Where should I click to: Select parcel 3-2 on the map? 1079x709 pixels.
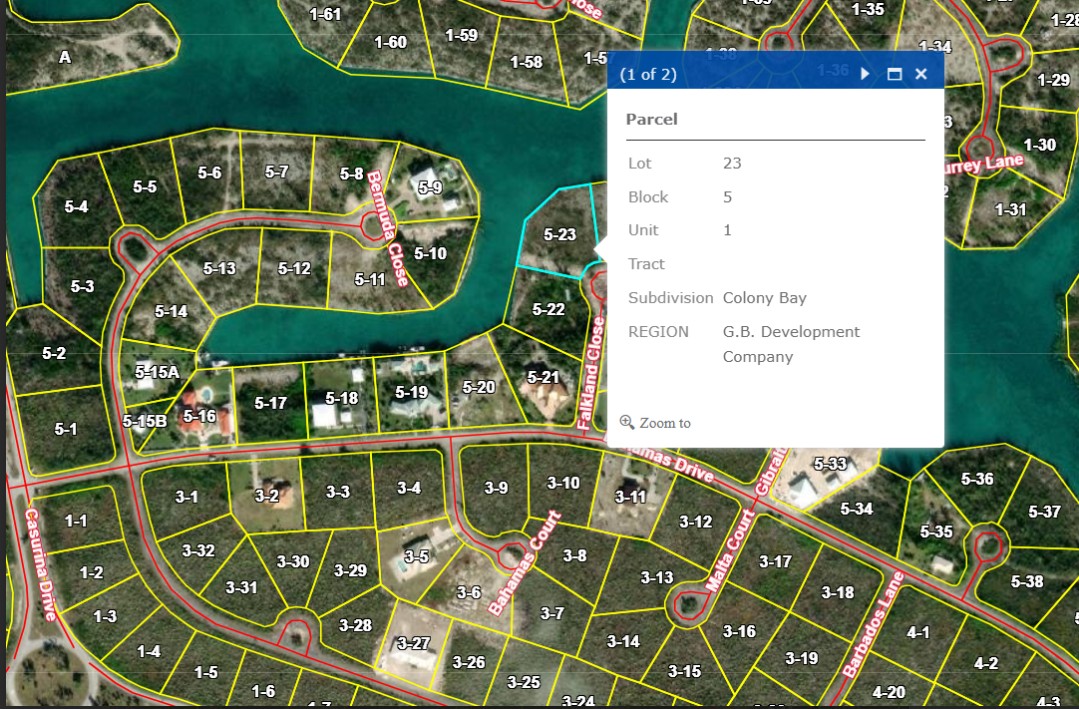tap(266, 495)
